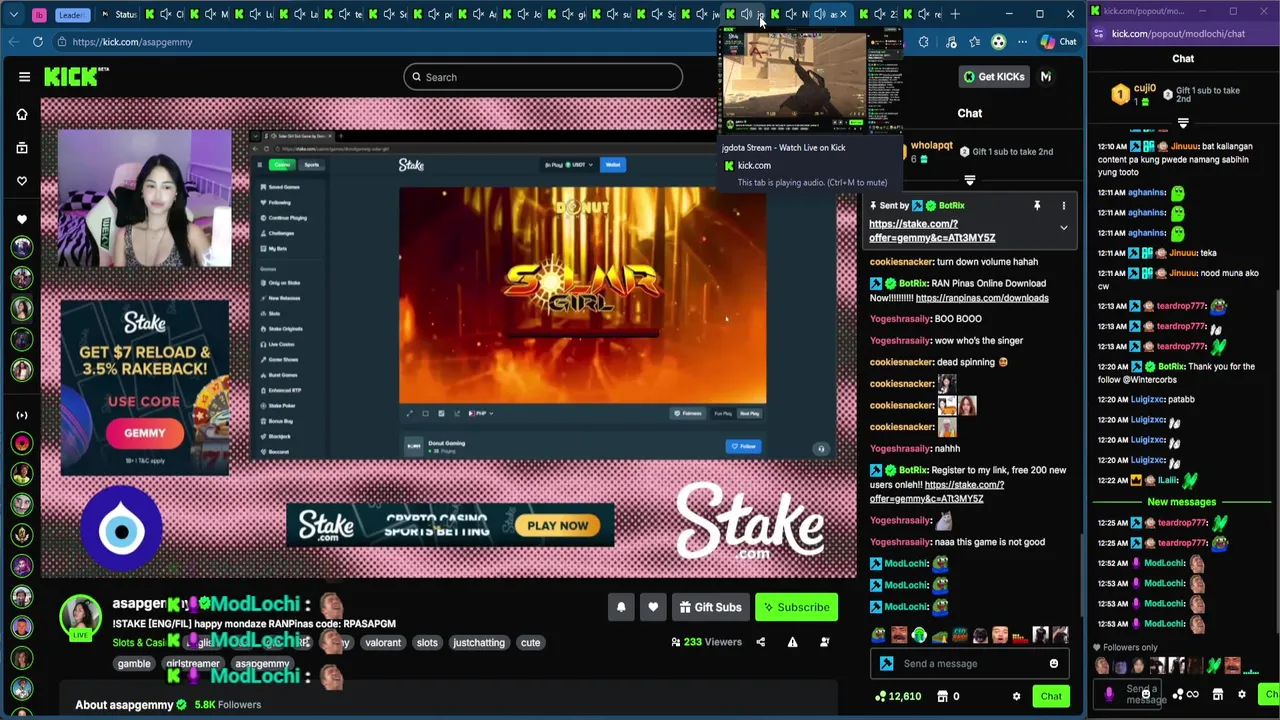Open shop icon in popout chat

point(1217,694)
